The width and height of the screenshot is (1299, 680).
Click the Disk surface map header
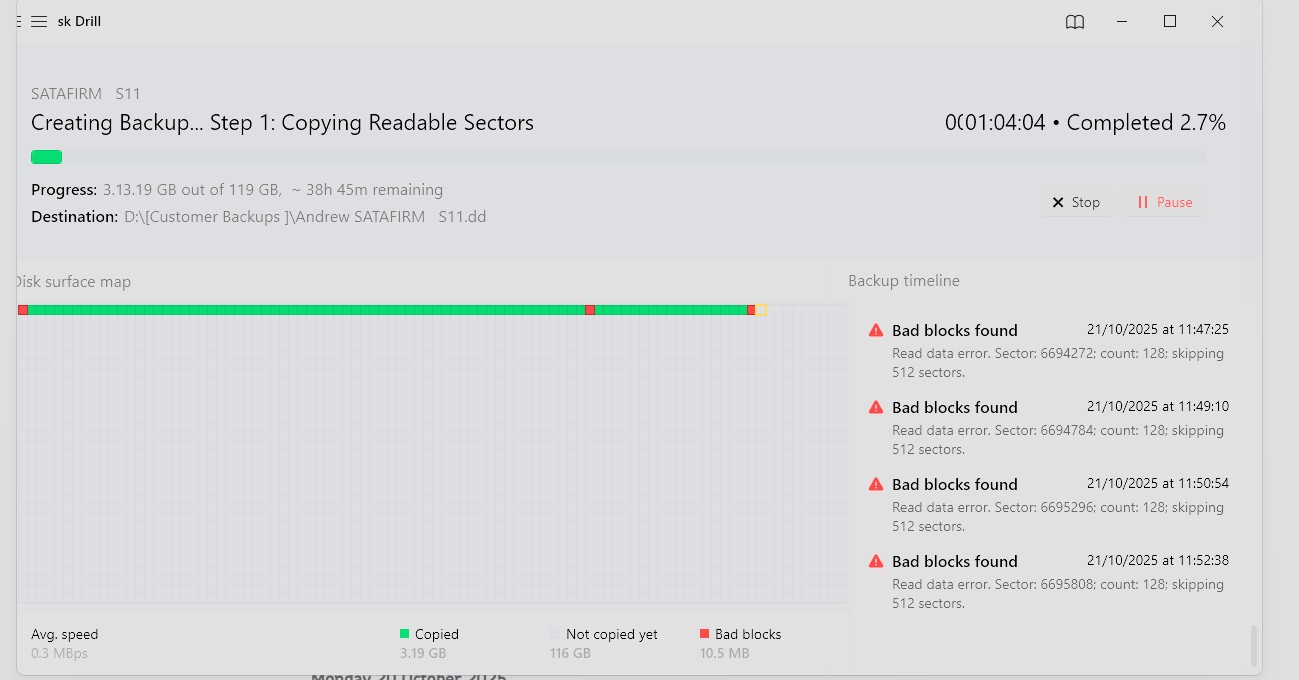pos(74,282)
